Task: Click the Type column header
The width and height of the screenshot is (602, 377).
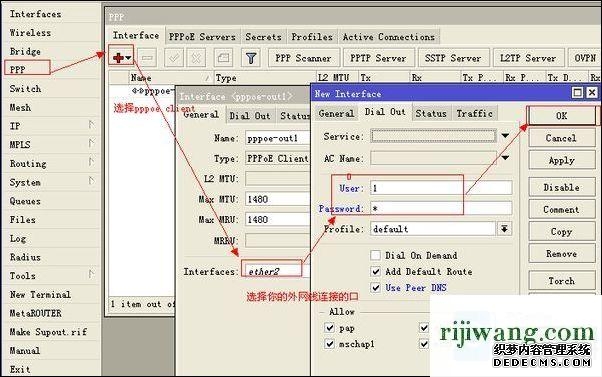Action: (x=265, y=78)
